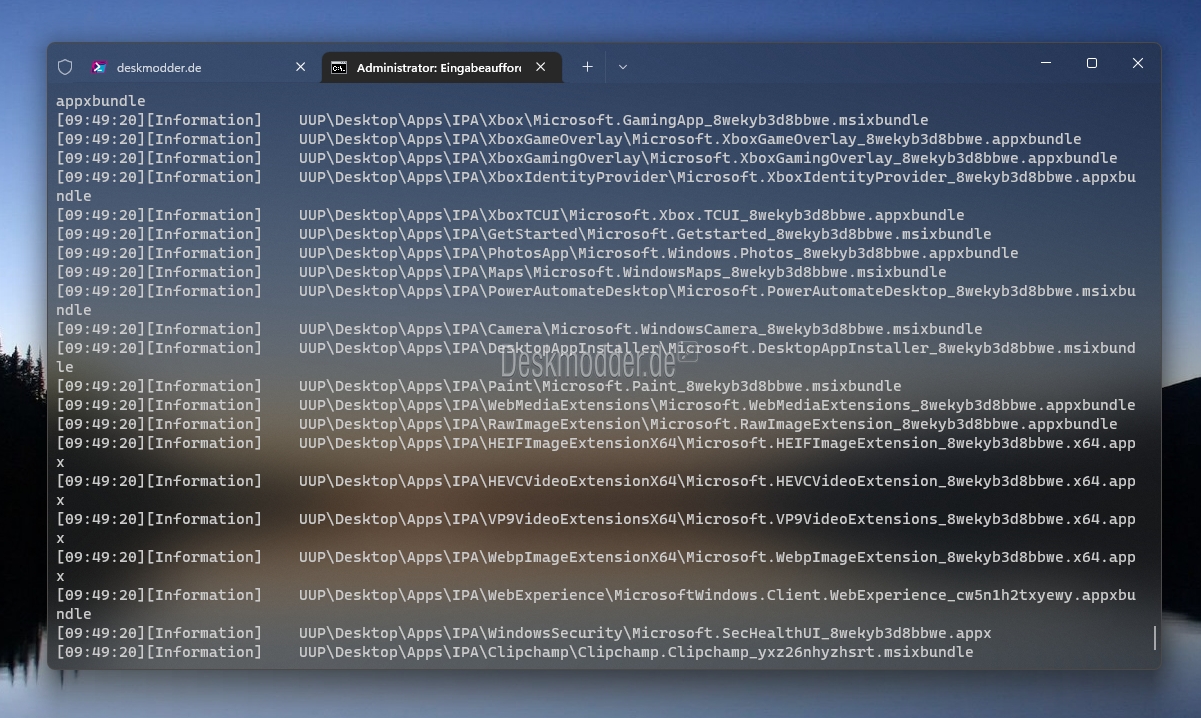Click the XboxGamingOverlay appxbundle line
Image resolution: width=1201 pixels, height=718 pixels.
[587, 158]
